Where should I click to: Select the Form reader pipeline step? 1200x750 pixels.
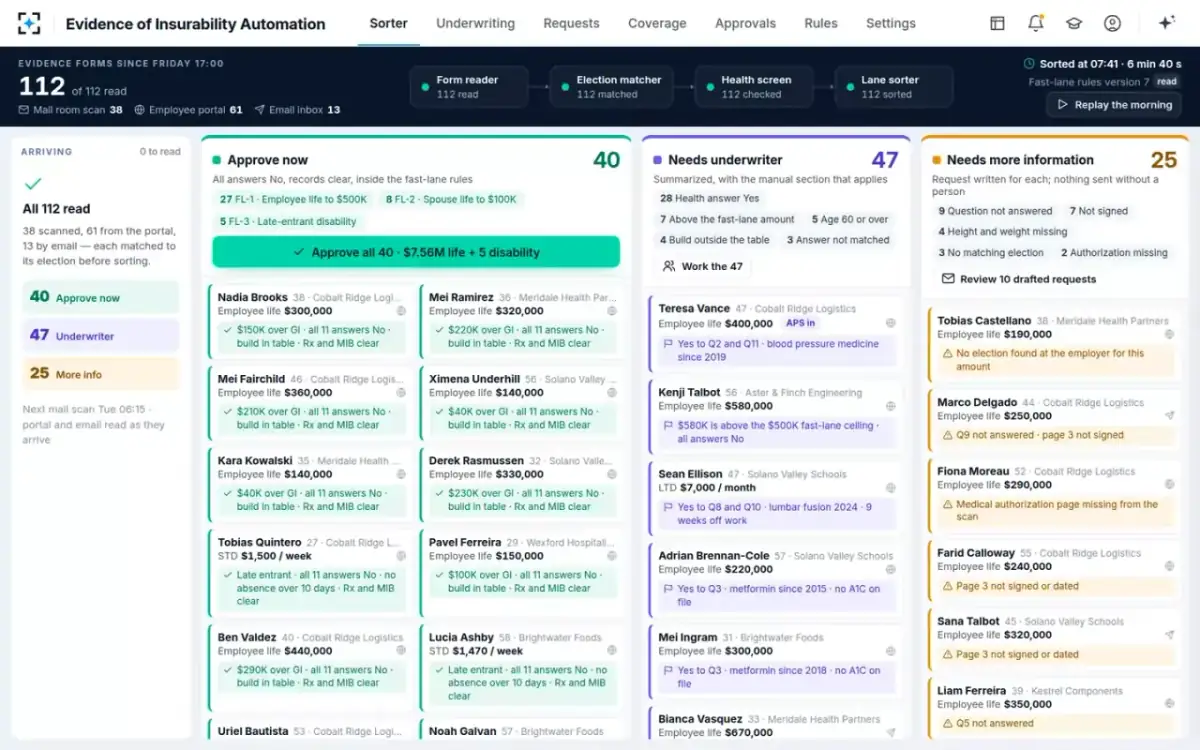pos(469,87)
